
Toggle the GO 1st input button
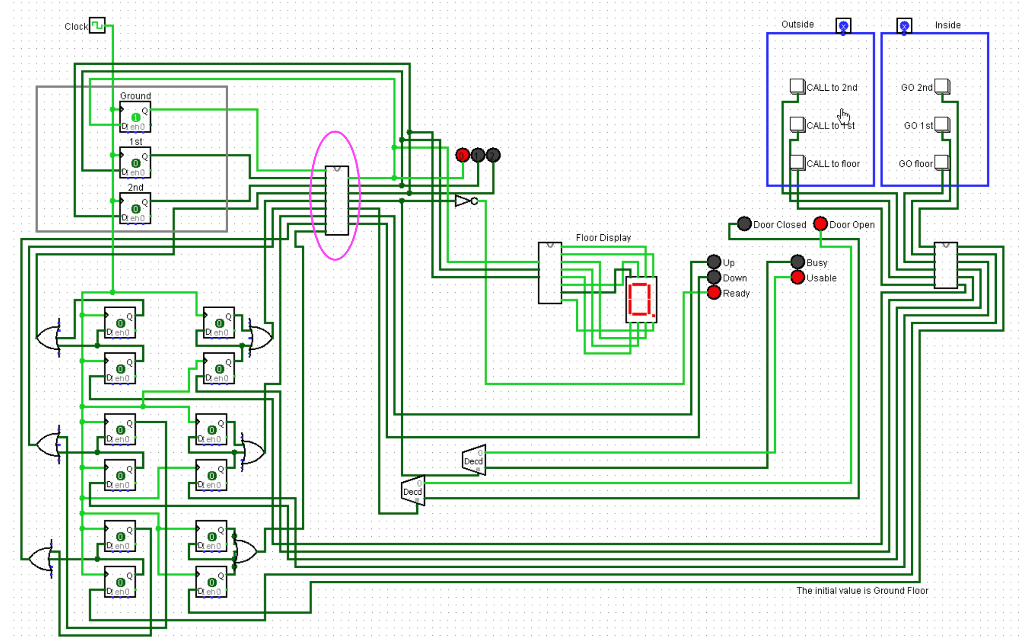click(x=941, y=125)
